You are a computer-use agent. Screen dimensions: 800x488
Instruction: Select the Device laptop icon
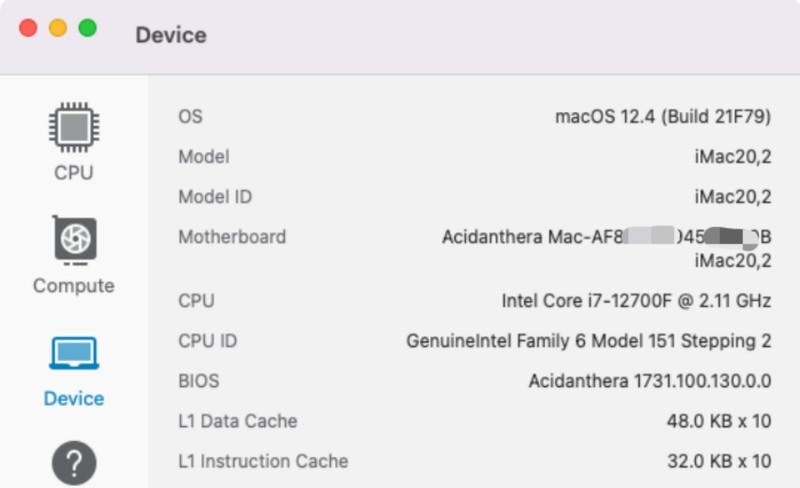pos(74,353)
